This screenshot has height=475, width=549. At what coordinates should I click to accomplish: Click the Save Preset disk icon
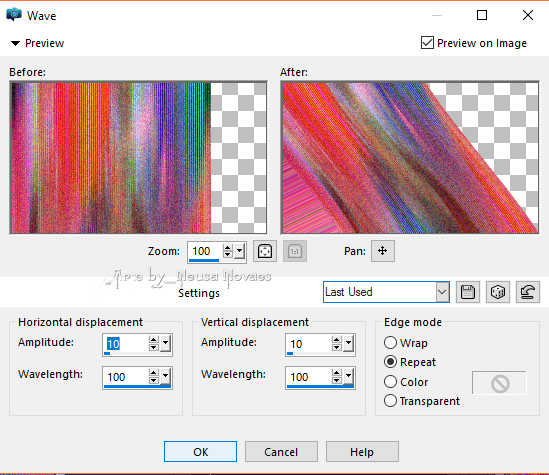[x=468, y=292]
